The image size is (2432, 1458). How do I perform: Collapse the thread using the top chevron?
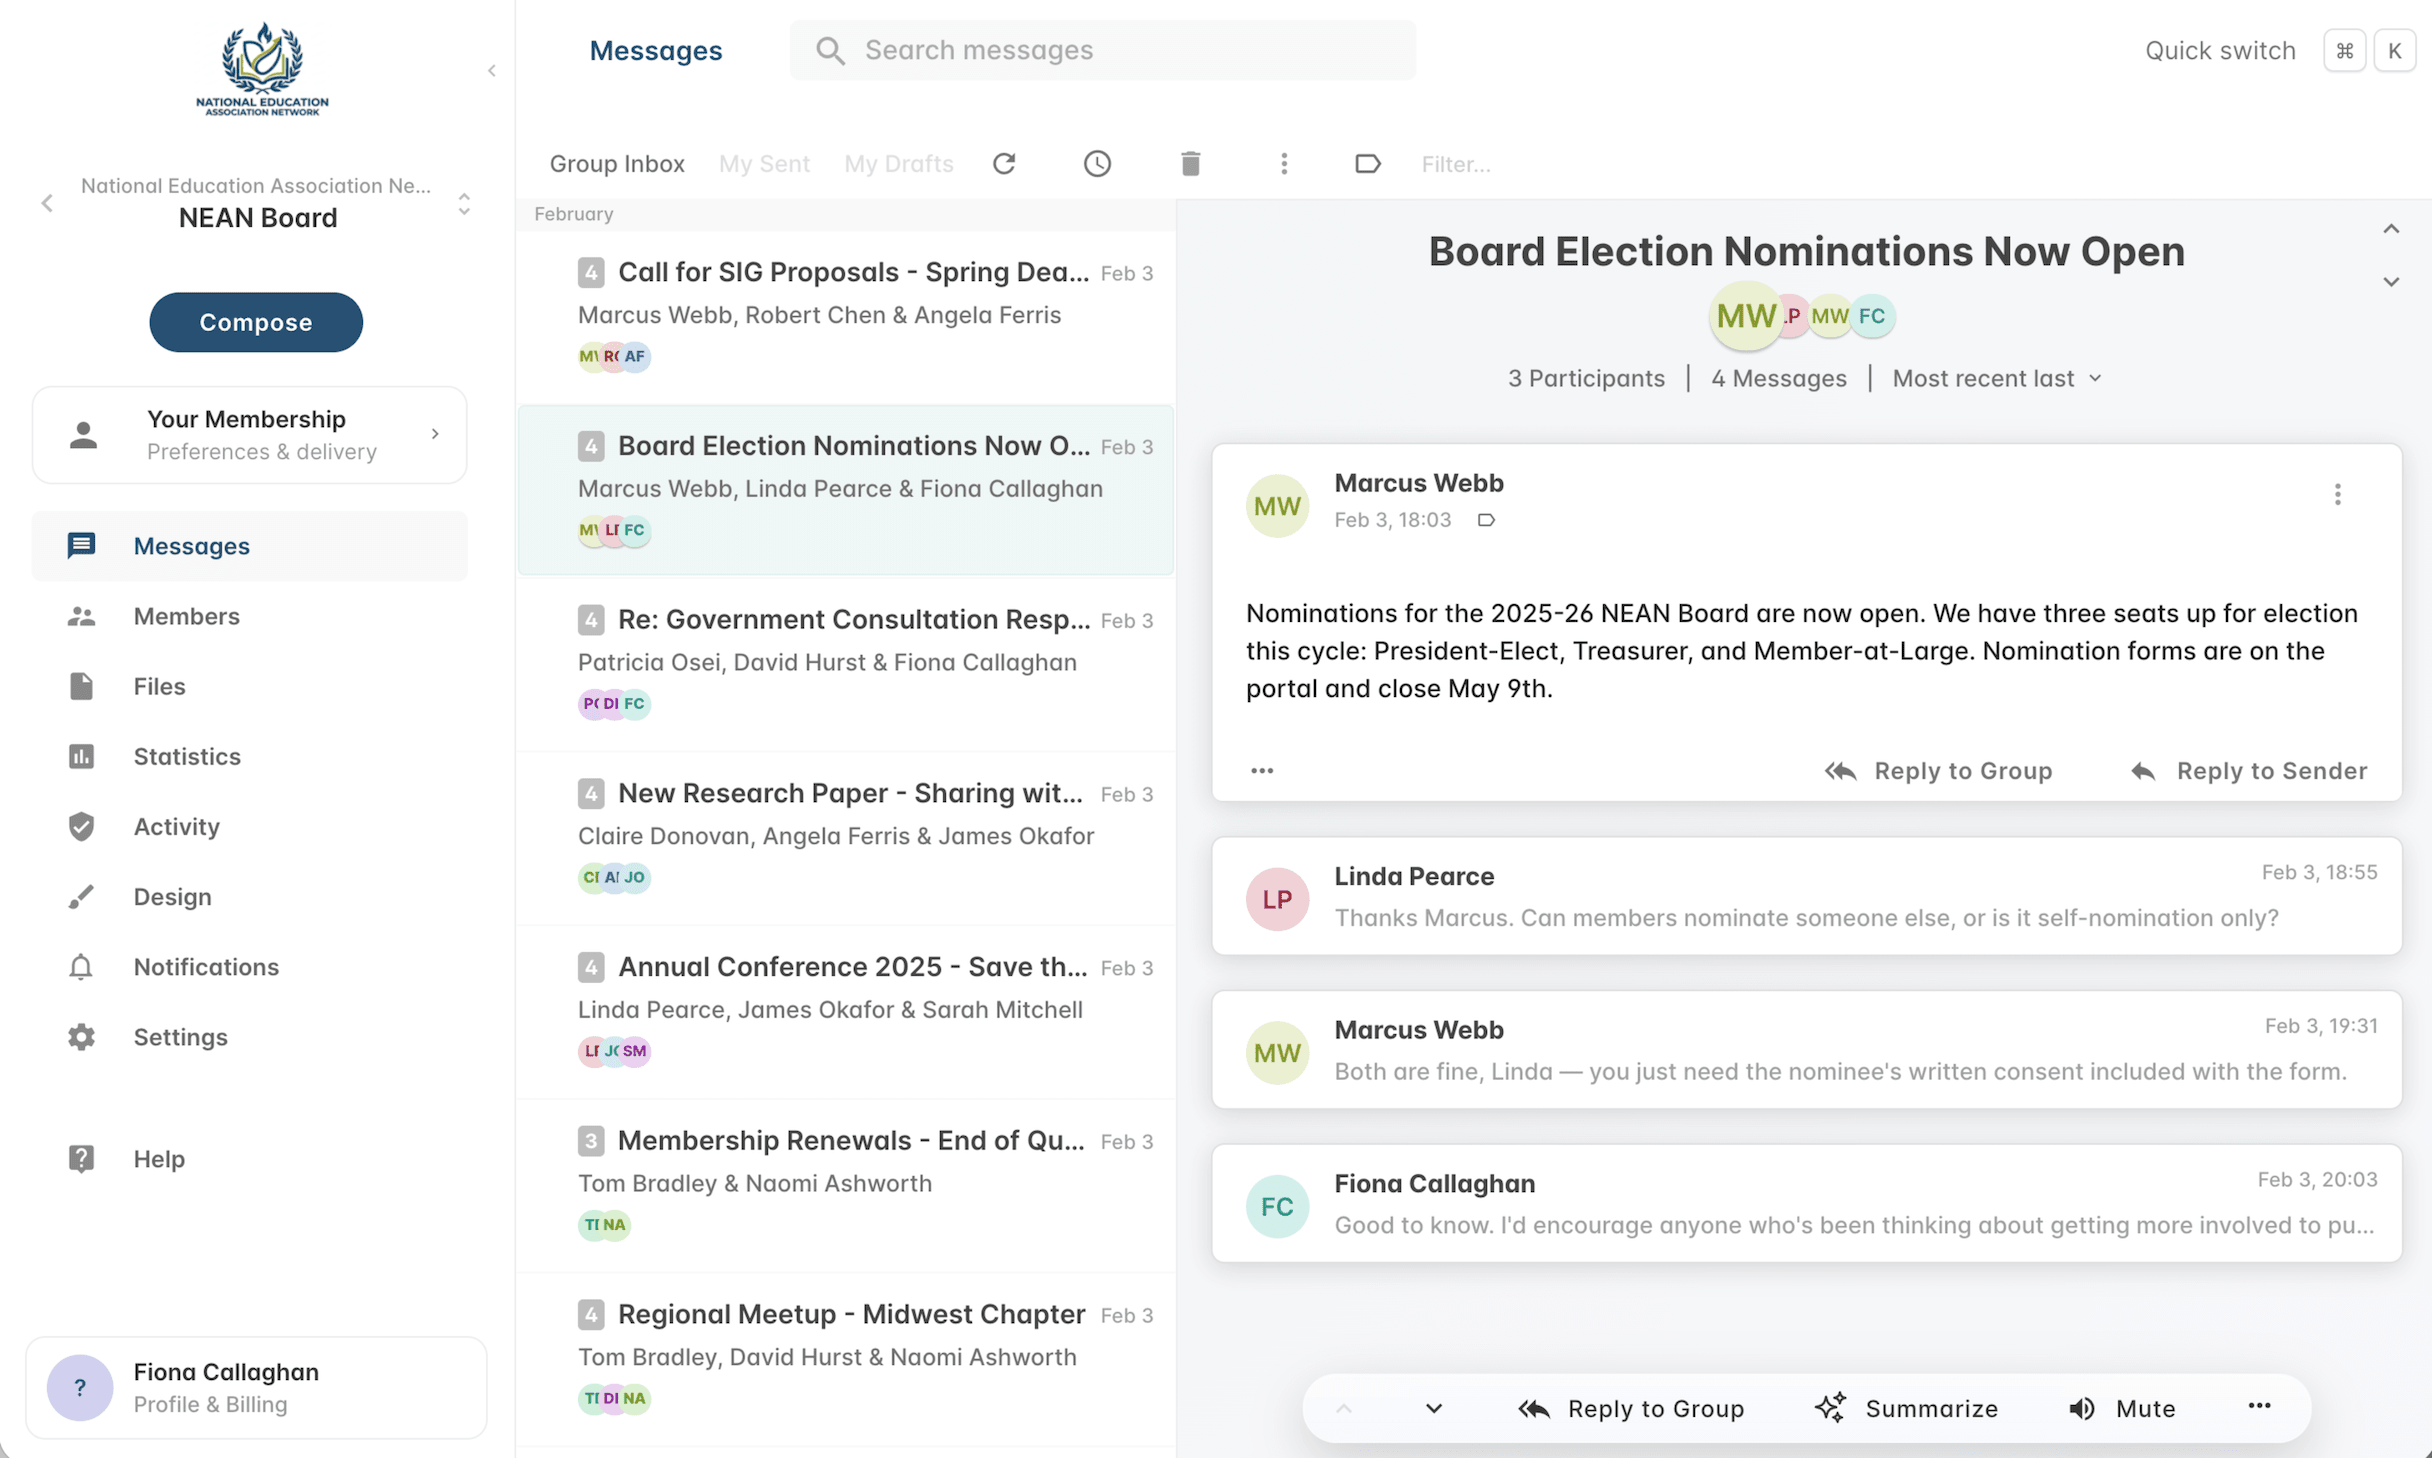point(2391,229)
